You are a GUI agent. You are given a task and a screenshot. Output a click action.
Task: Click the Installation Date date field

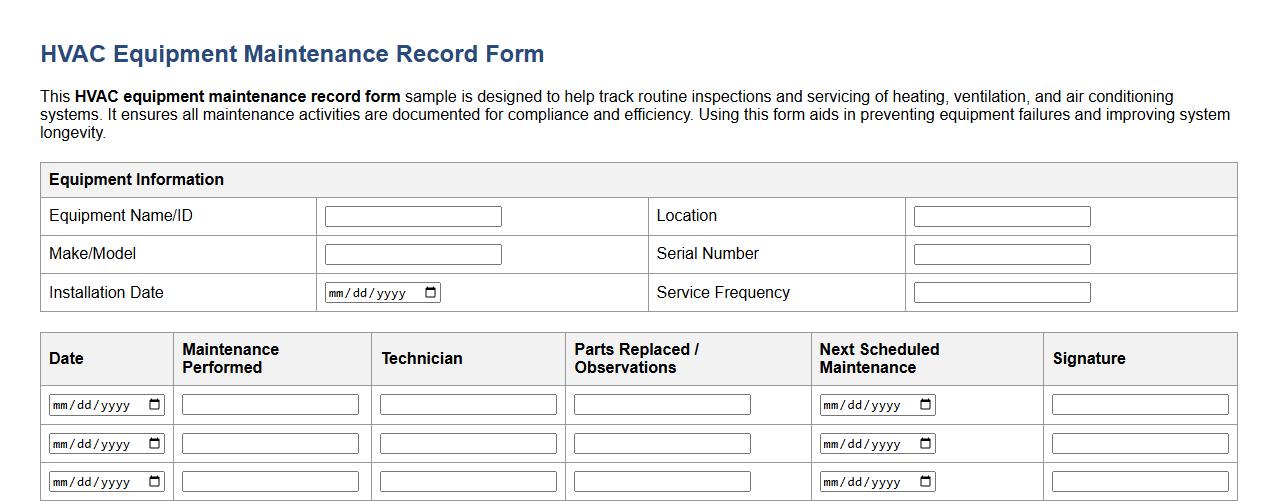383,292
